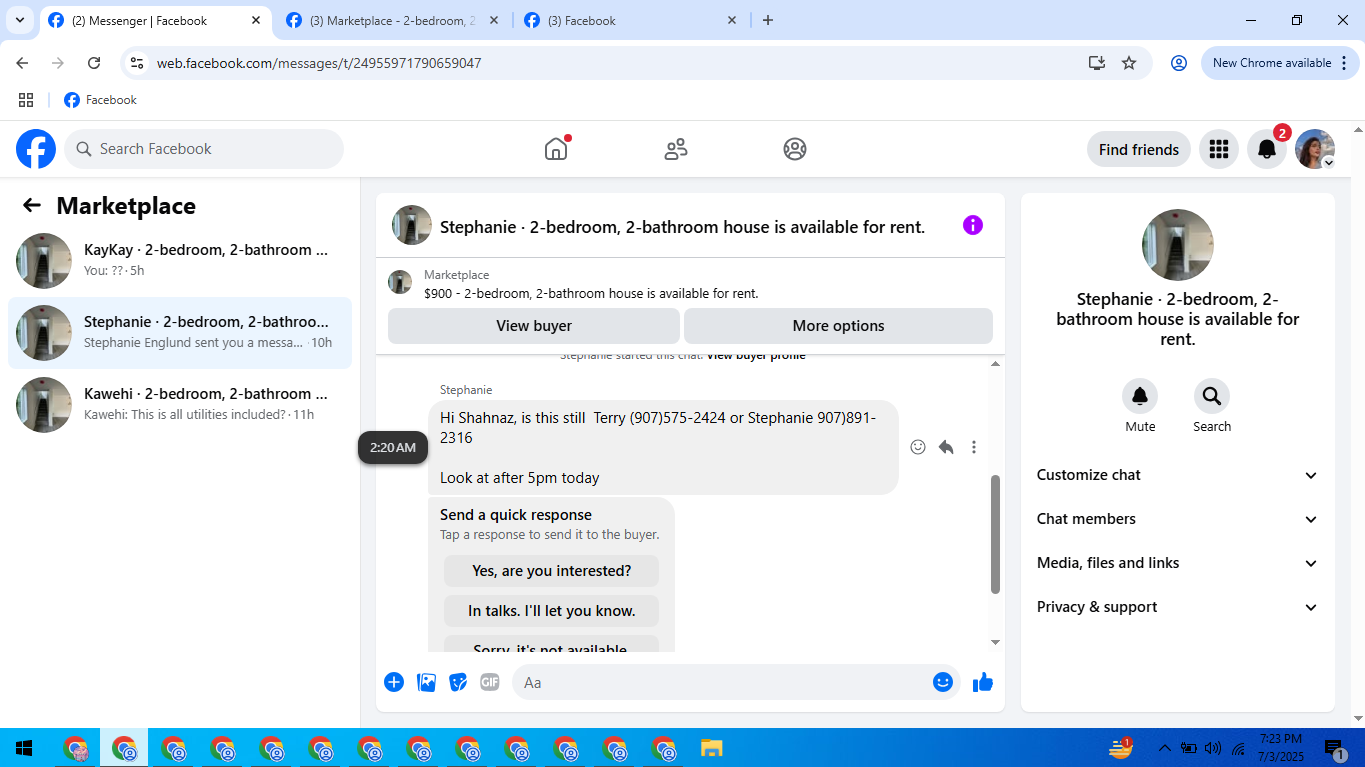
Task: Choose a GIF in composer
Action: (x=489, y=682)
